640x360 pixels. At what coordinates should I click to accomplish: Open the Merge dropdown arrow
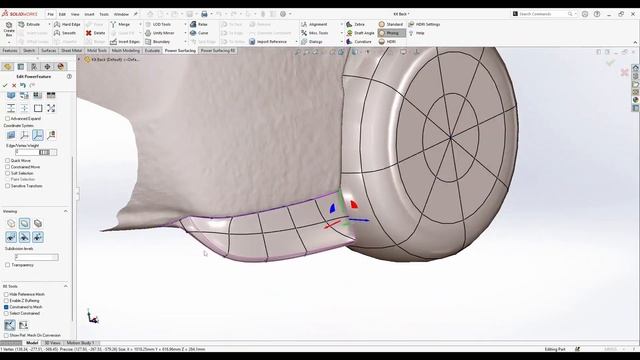(140, 24)
